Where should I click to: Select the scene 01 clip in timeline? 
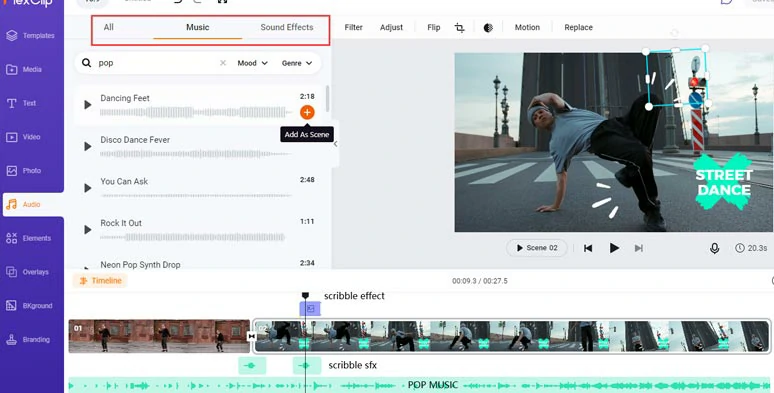point(159,336)
